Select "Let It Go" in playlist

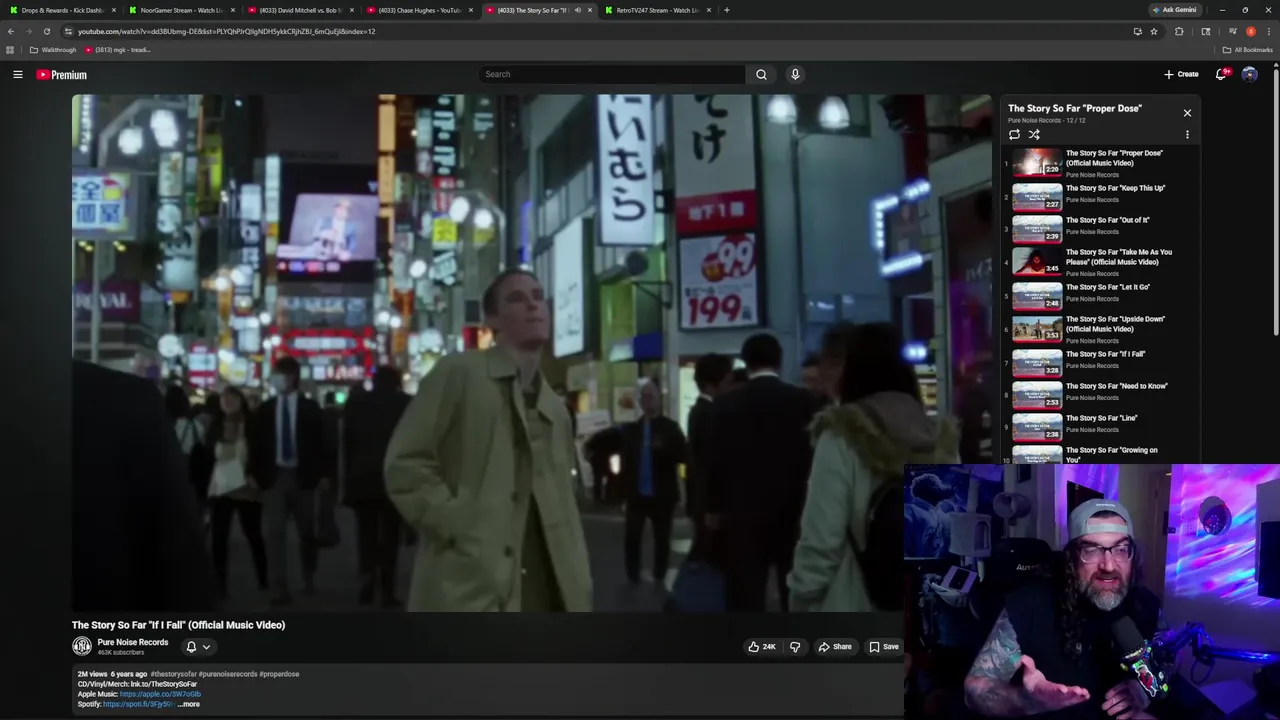click(1100, 295)
